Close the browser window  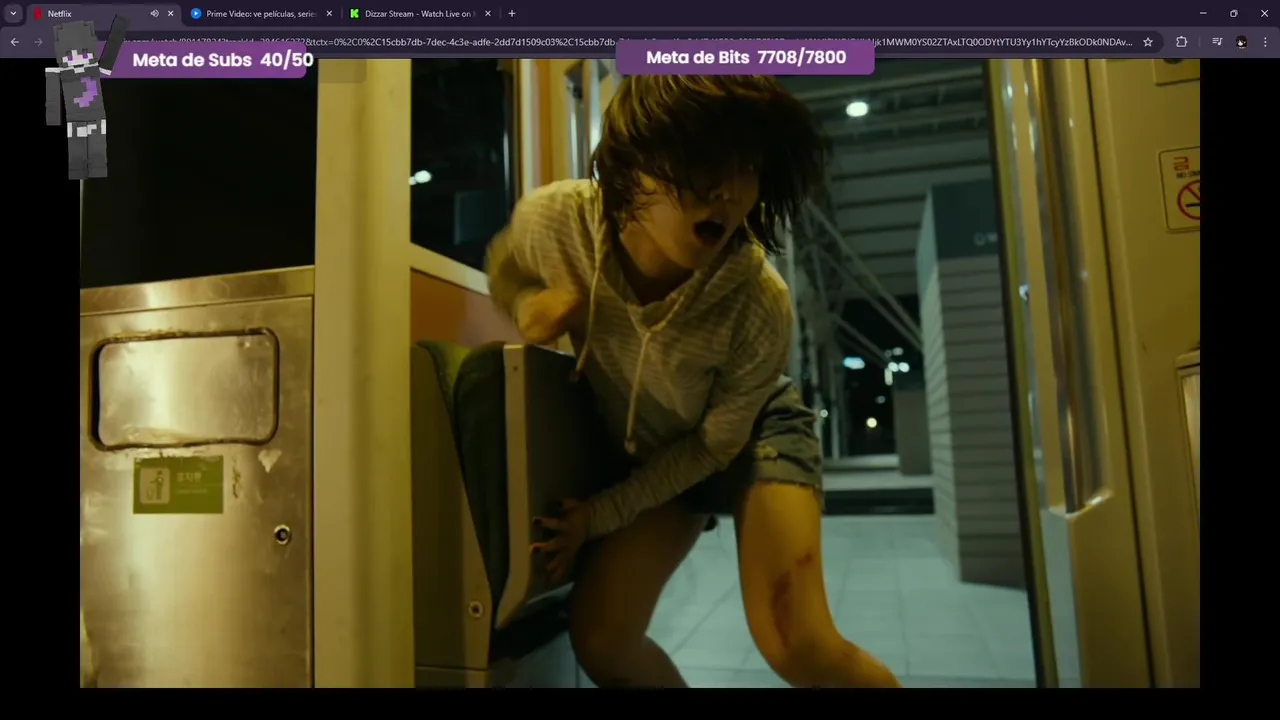[x=1264, y=14]
